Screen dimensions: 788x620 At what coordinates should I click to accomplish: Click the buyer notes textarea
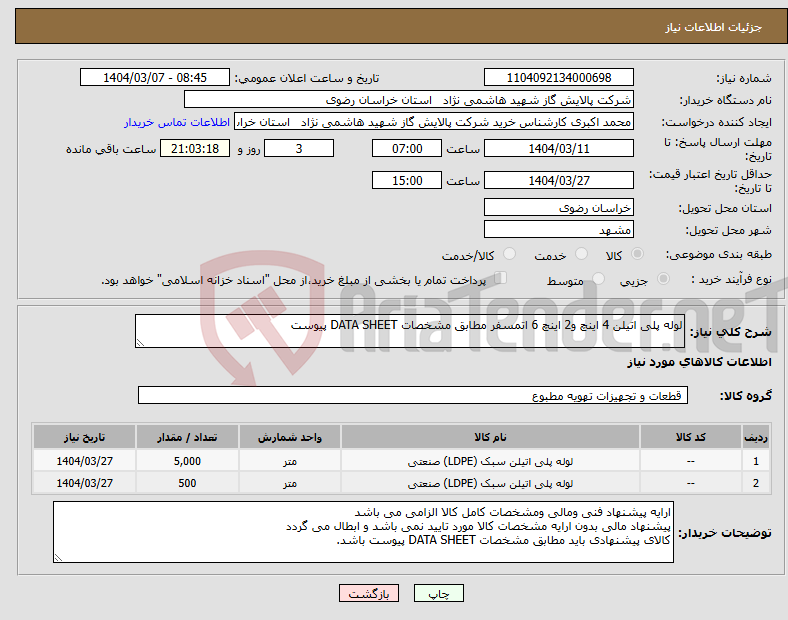click(363, 532)
